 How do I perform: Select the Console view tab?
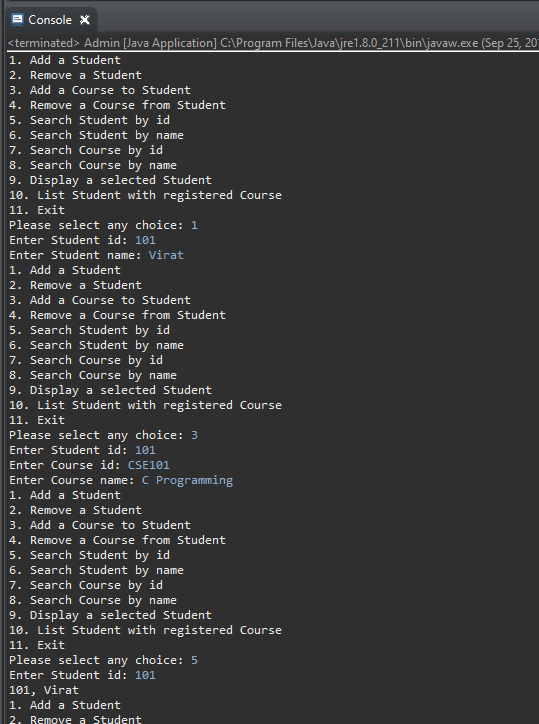50,20
